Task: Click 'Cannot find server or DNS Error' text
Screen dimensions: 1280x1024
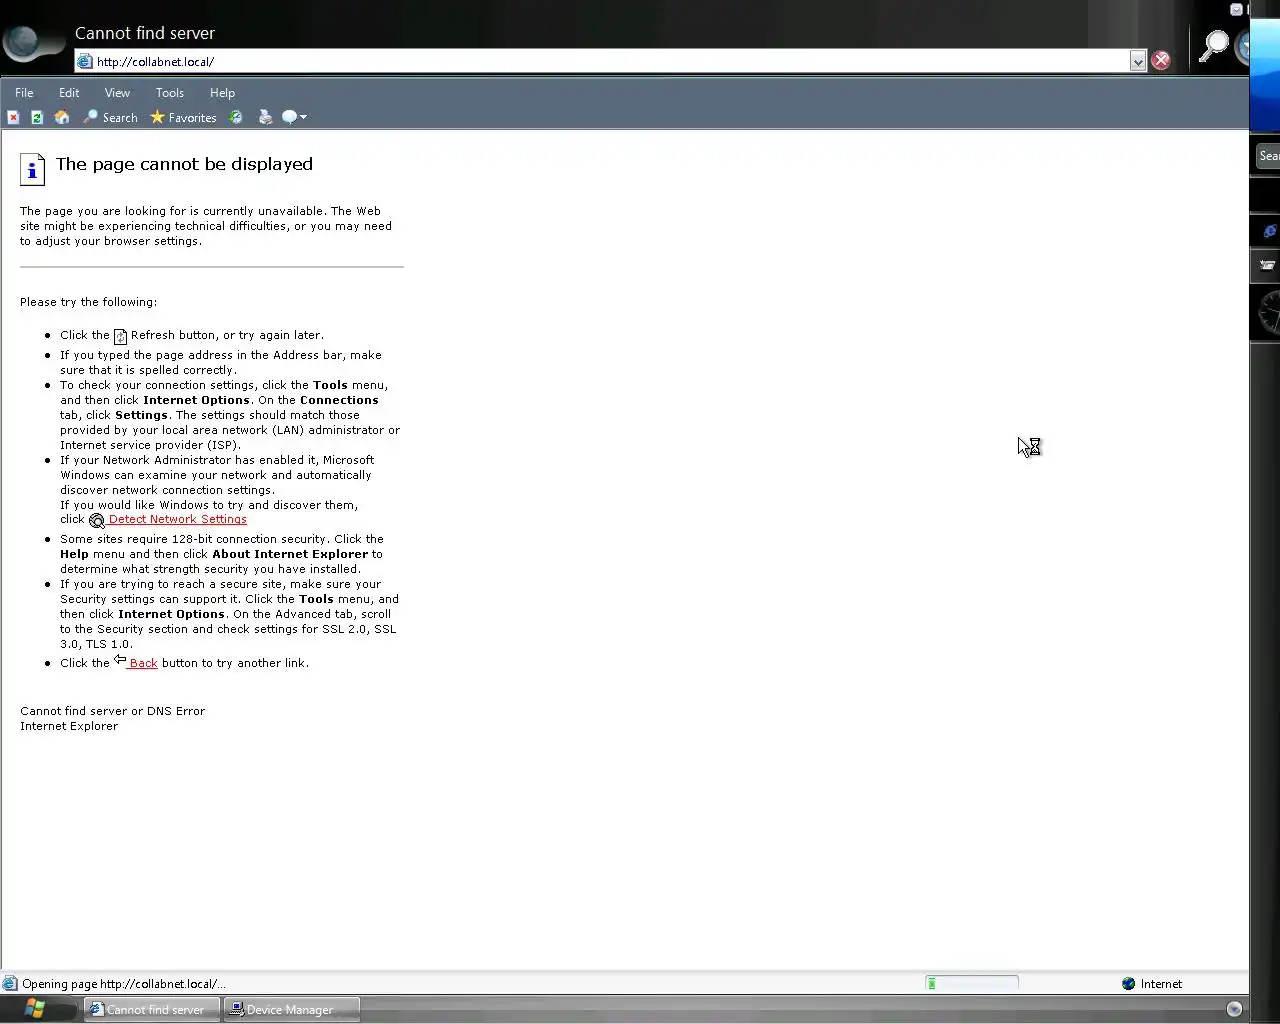Action: [x=112, y=712]
